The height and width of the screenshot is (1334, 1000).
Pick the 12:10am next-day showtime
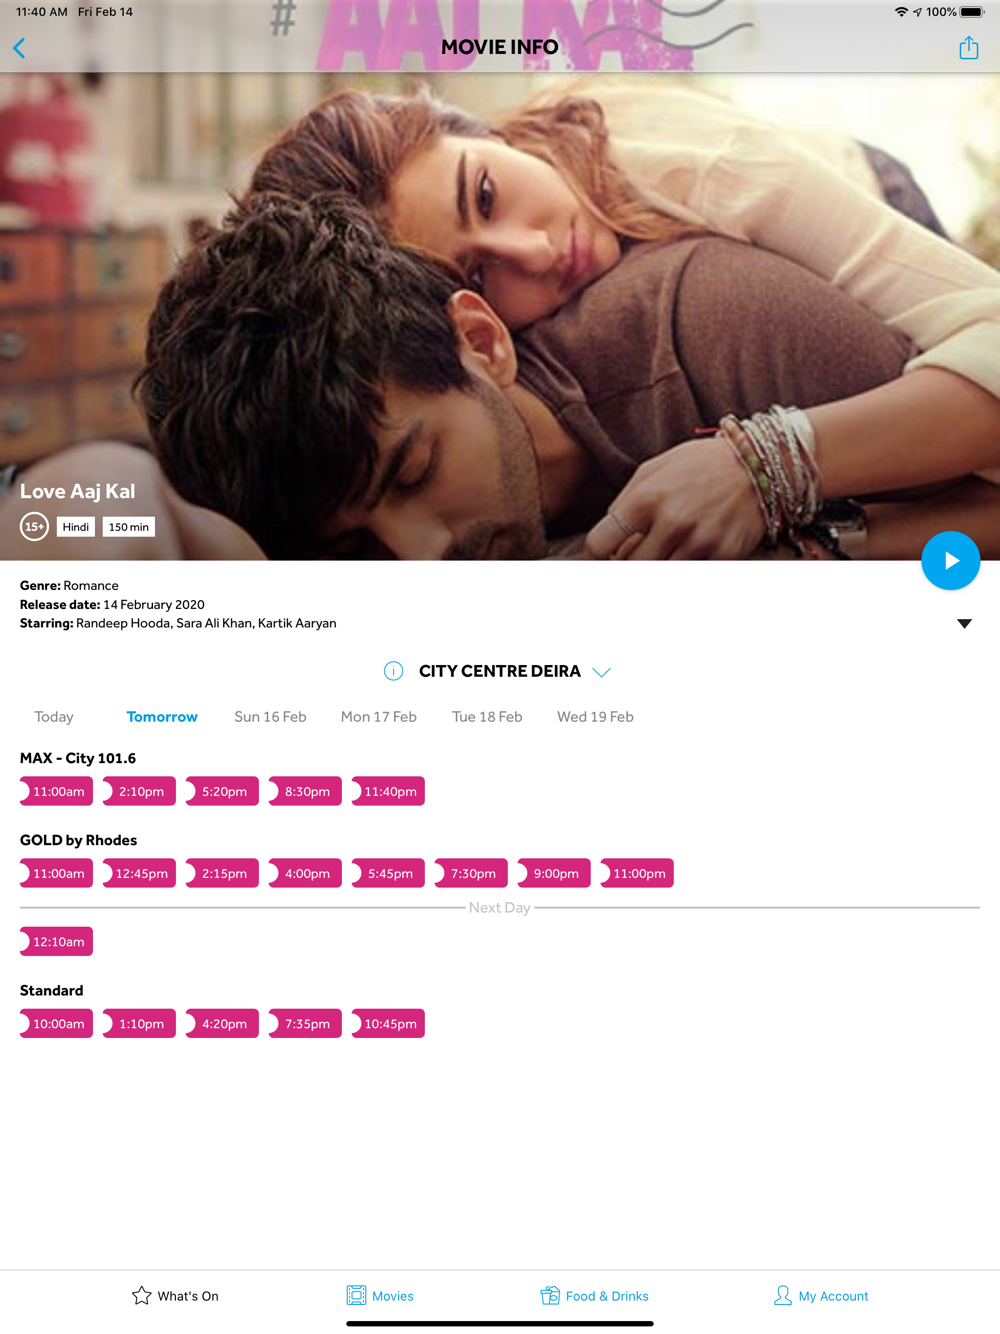point(56,941)
